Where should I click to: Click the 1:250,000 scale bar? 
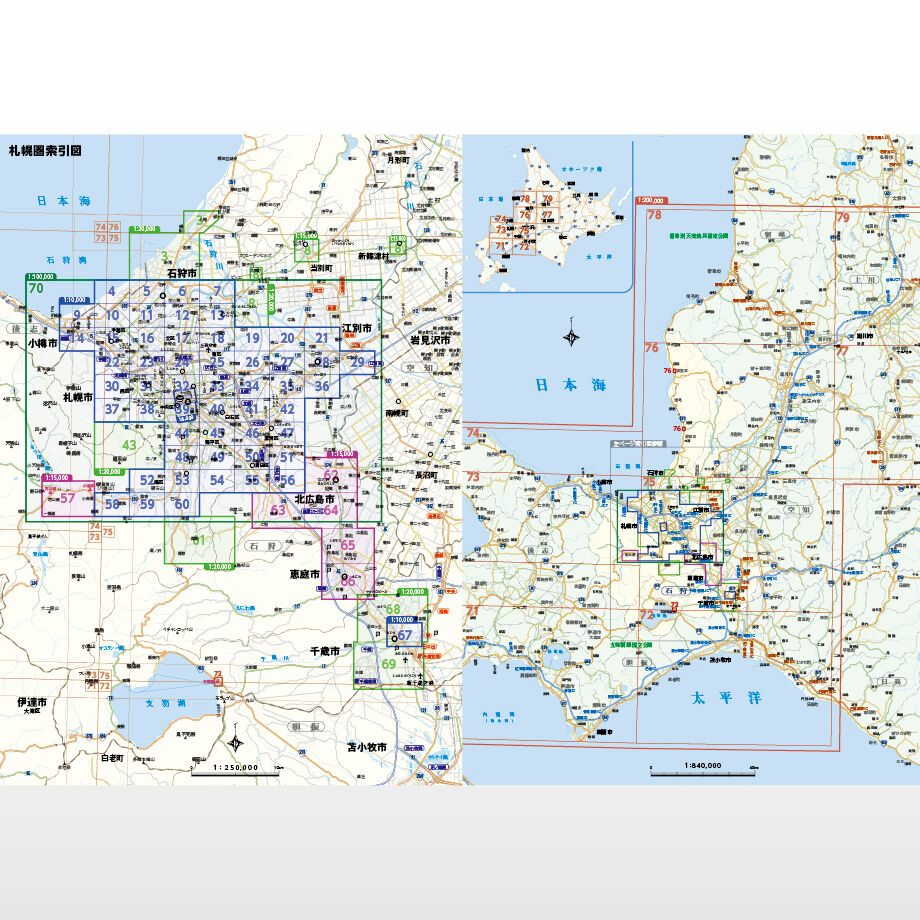coord(237,770)
